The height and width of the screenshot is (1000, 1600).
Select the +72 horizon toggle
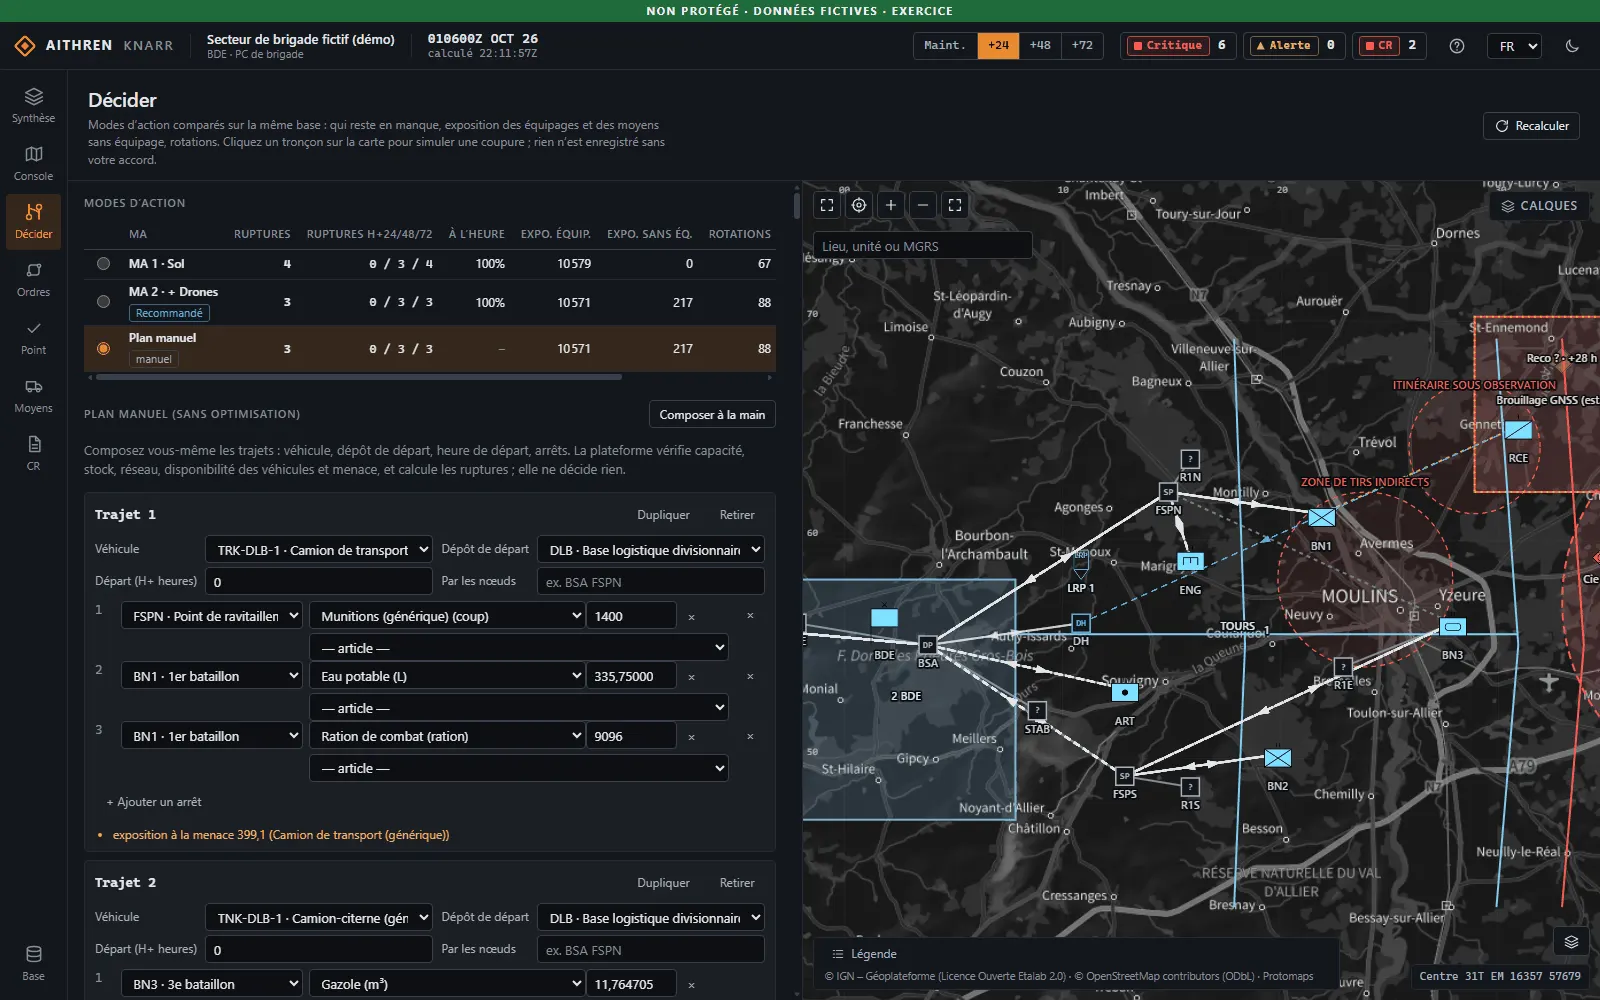[1082, 46]
